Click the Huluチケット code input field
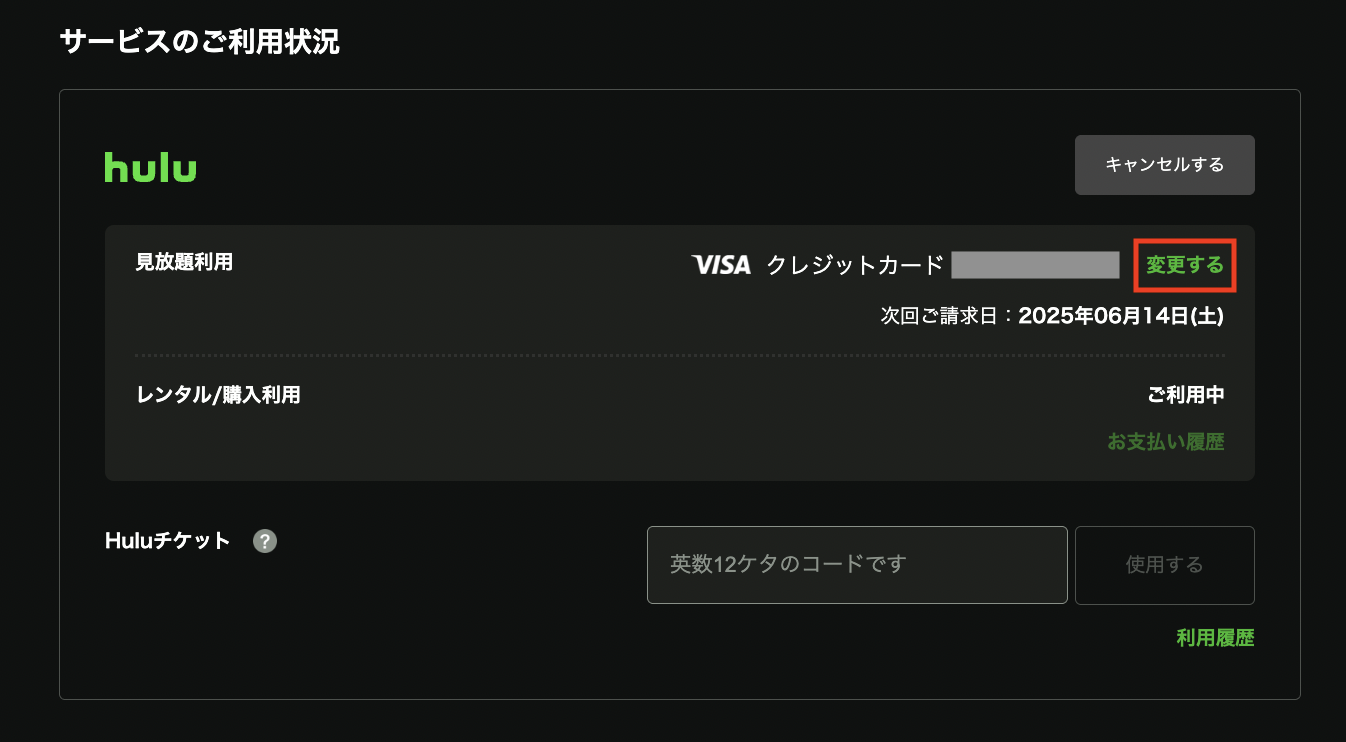1346x742 pixels. (857, 565)
